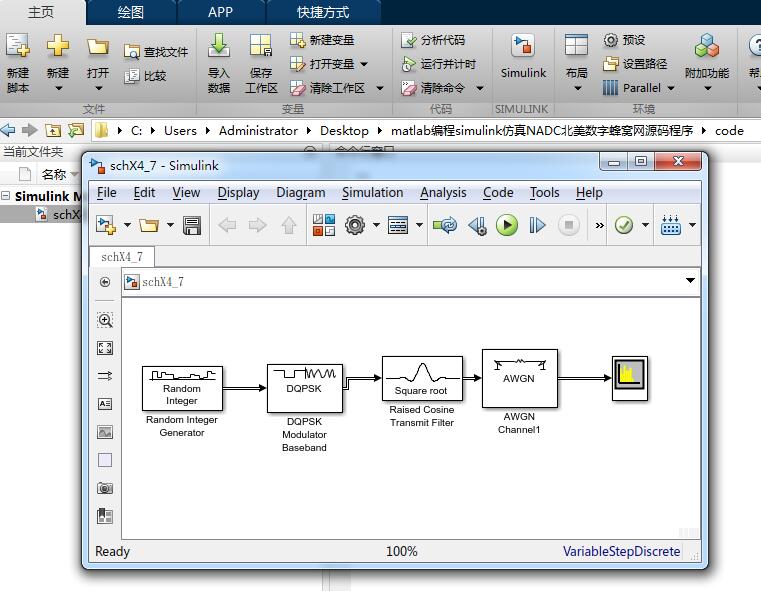Viewport: 761px width, 591px height.
Task: Save the model with the floppy disk icon
Action: click(x=192, y=225)
